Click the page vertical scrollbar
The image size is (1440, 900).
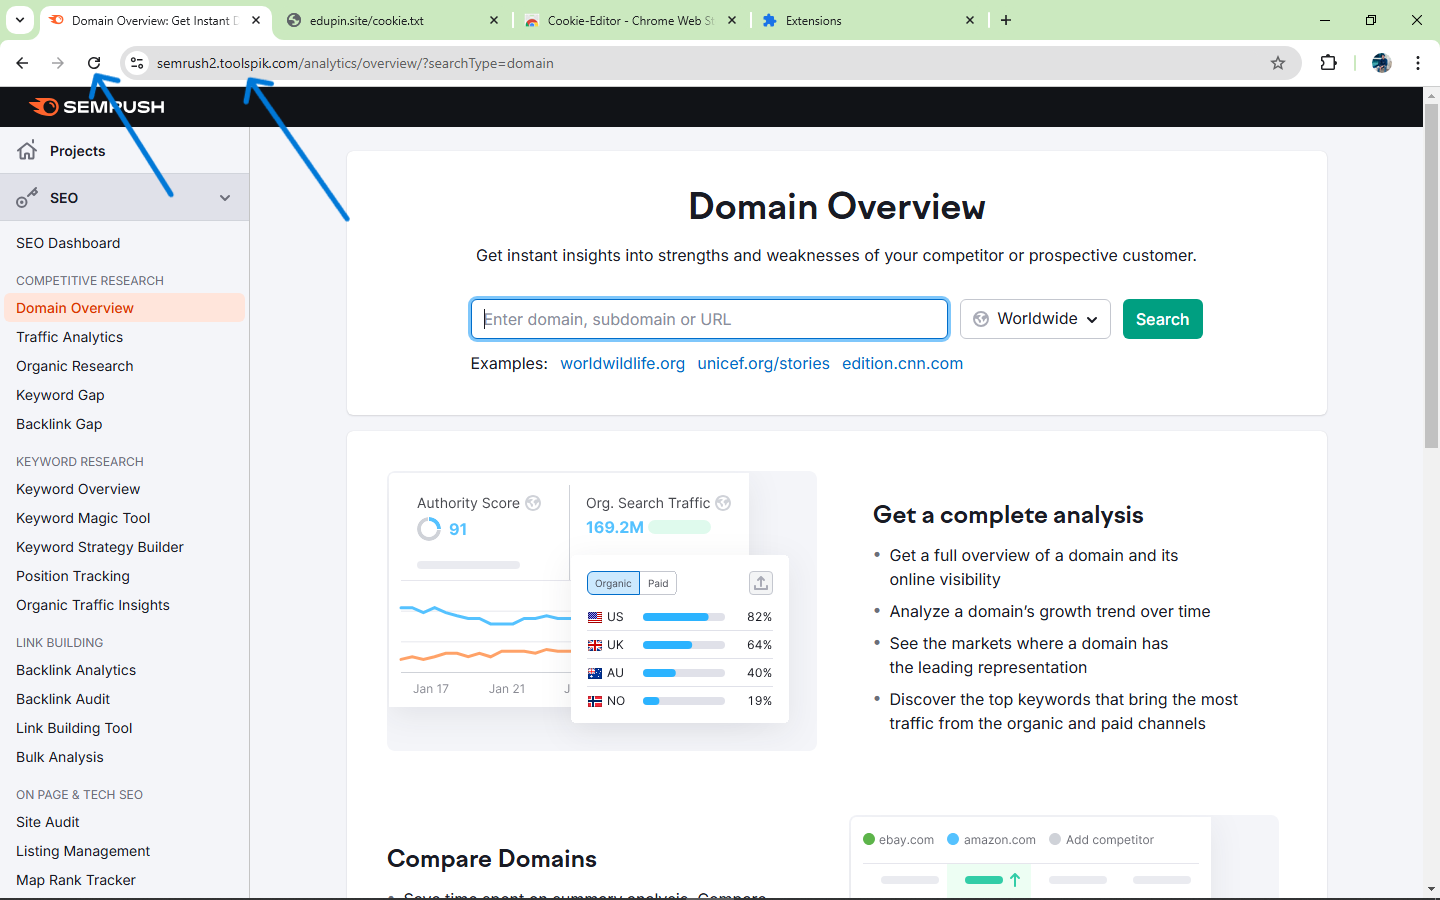[x=1431, y=300]
